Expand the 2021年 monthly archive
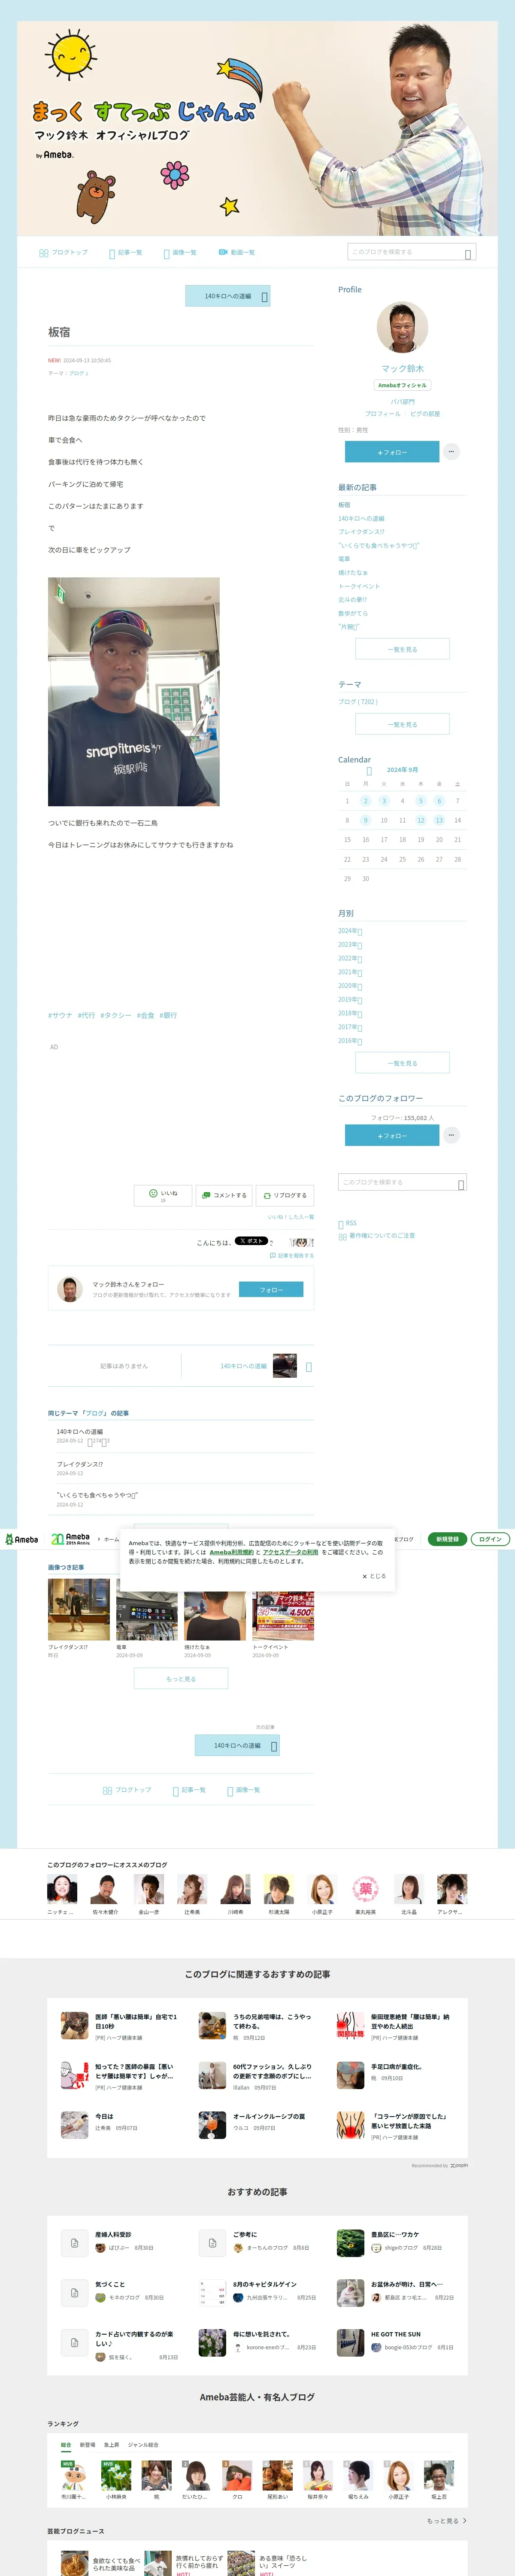This screenshot has width=515, height=2576. coord(350,972)
